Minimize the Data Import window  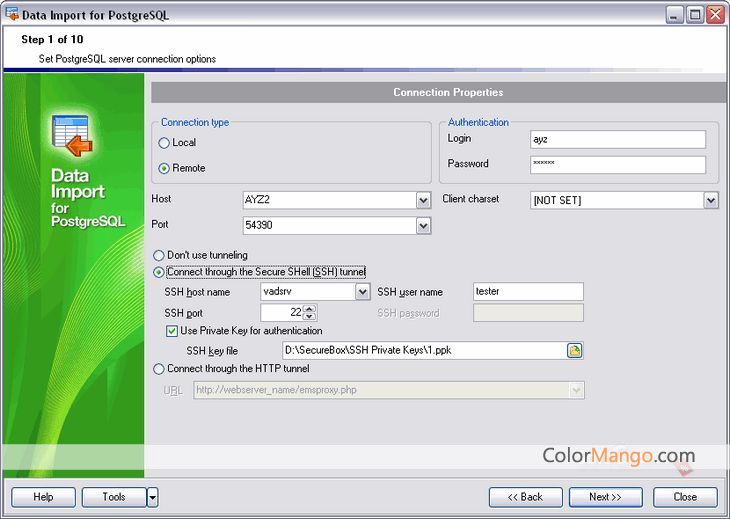tap(674, 15)
